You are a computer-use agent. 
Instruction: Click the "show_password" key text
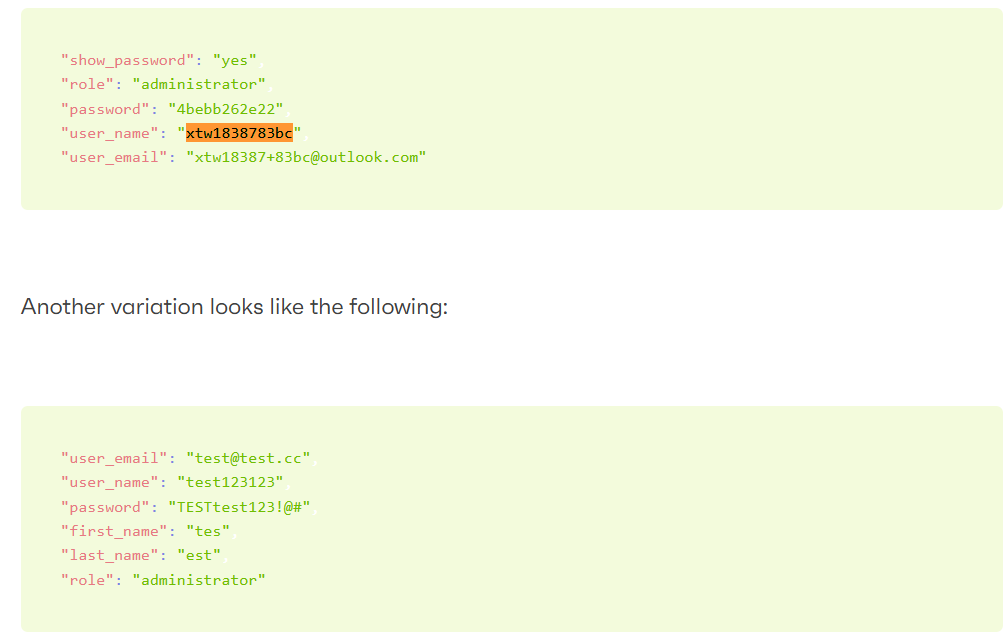[x=127, y=60]
